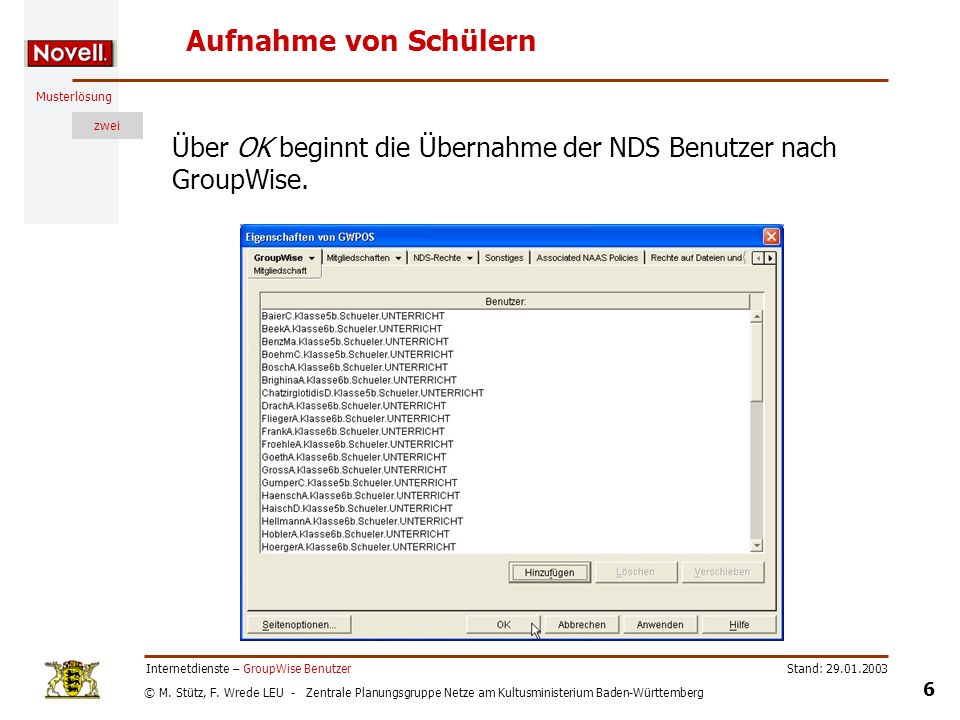
Task: Expand the Mitgliedschaften tab dropdown arrow
Action: [398, 258]
